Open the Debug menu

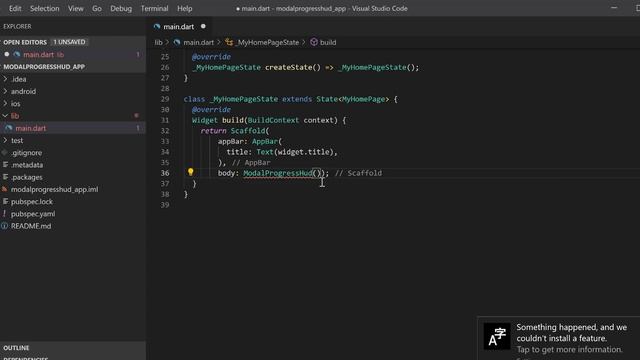[121, 9]
